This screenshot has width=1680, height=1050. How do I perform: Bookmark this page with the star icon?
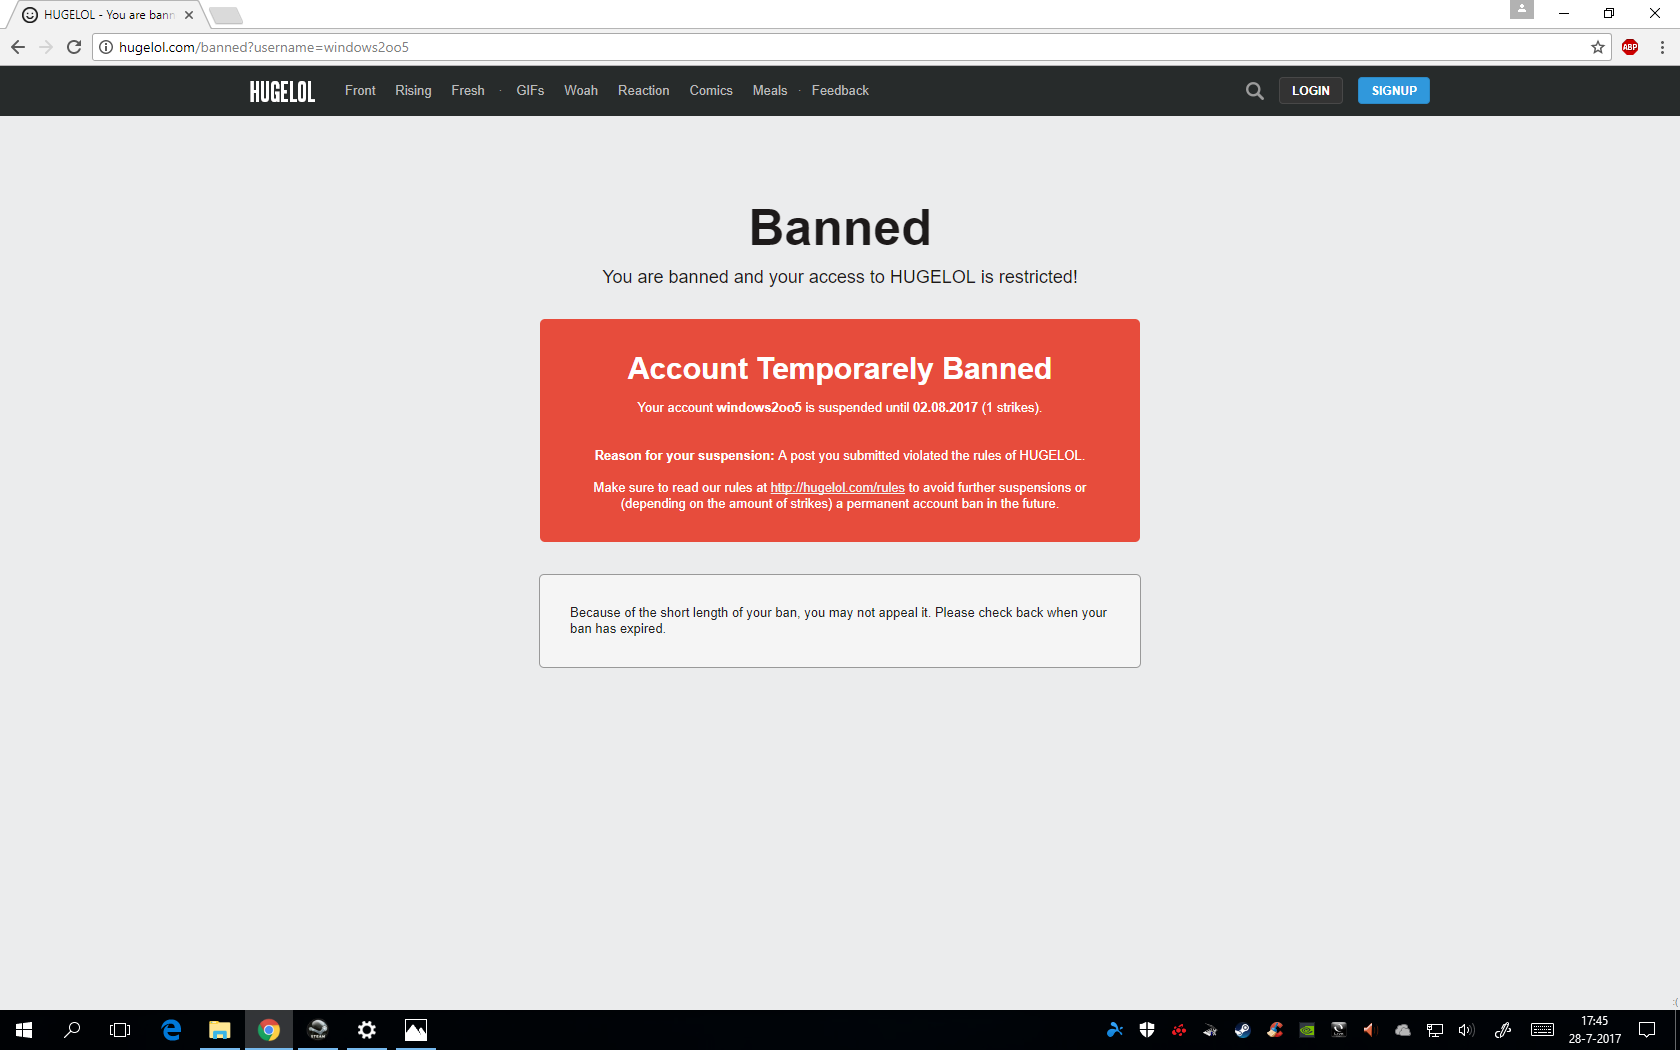pos(1598,47)
